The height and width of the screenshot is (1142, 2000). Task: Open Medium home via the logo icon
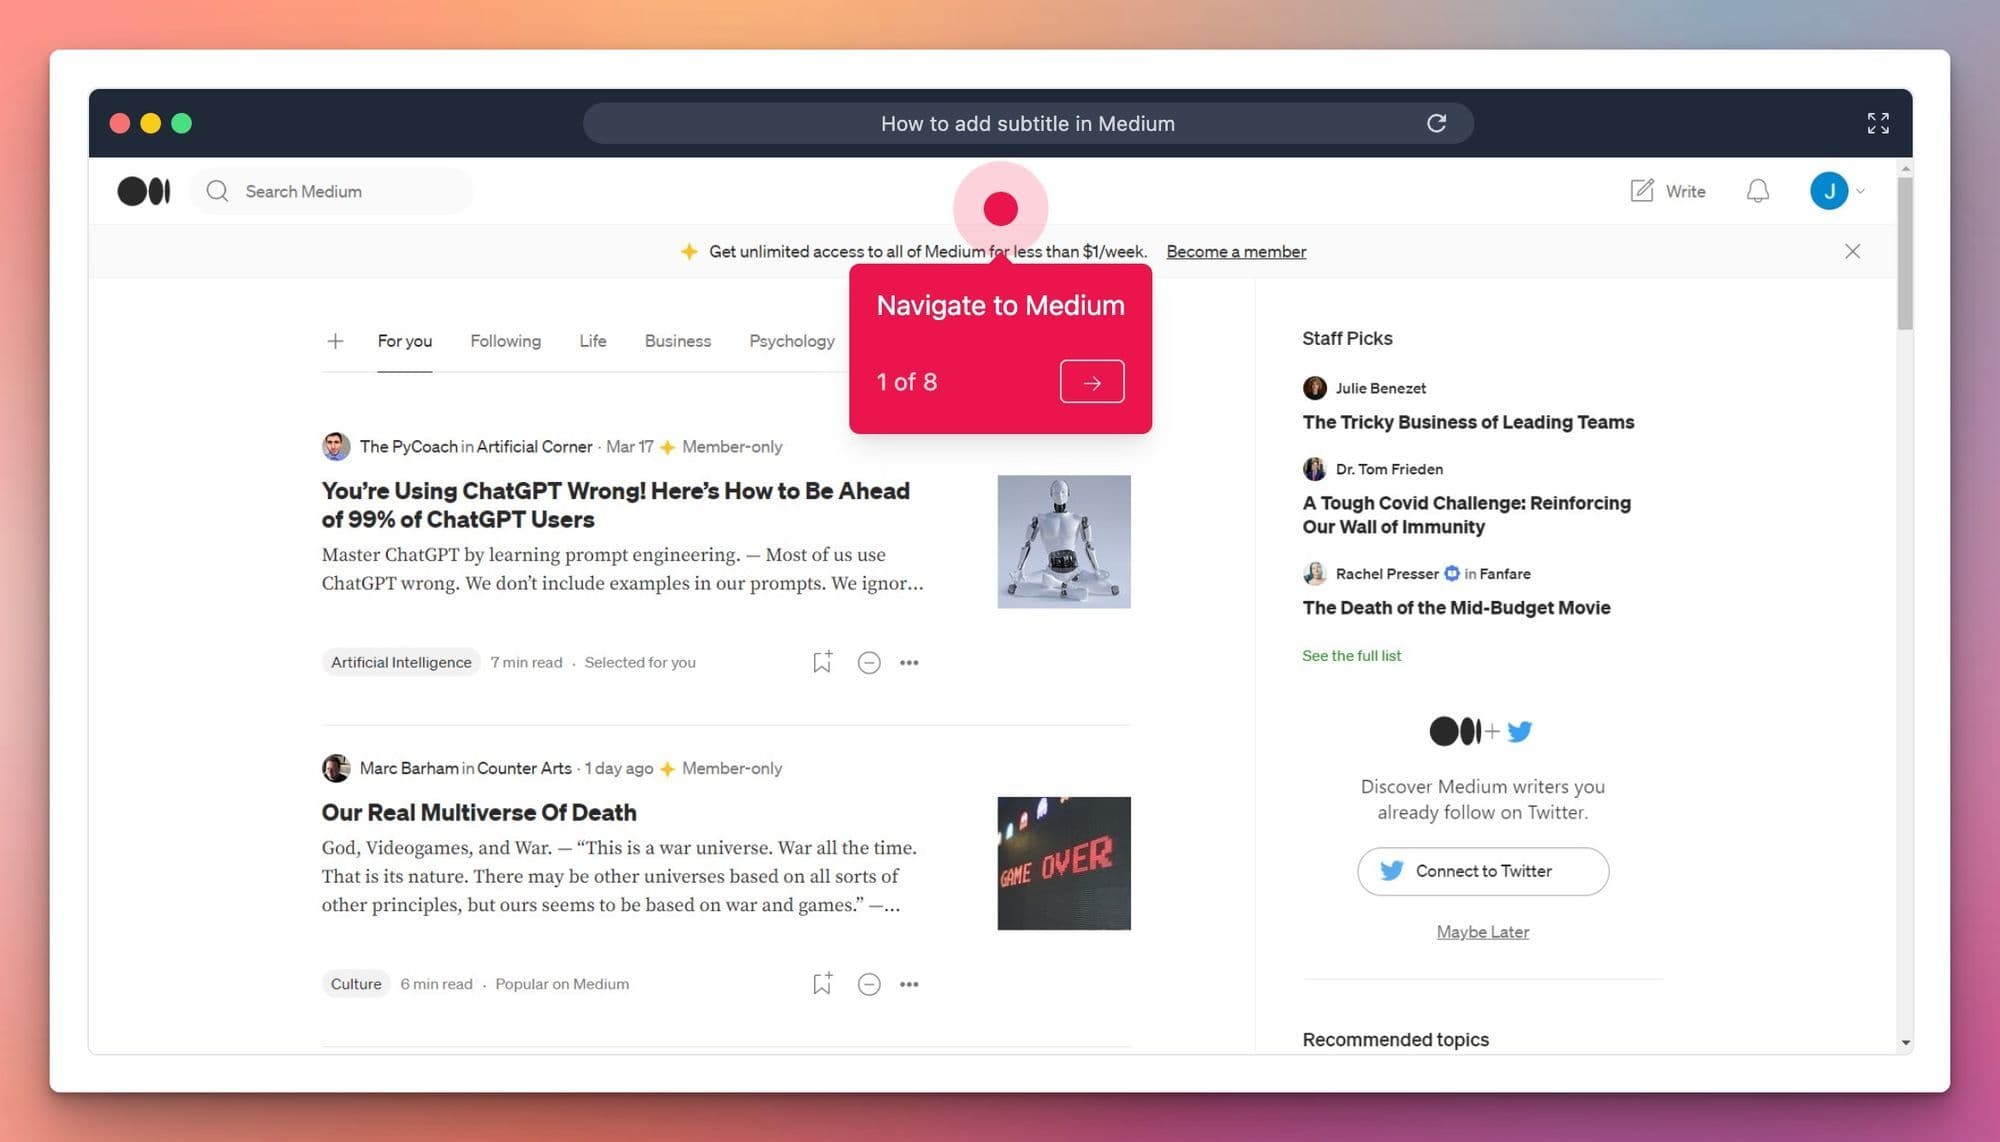click(143, 190)
